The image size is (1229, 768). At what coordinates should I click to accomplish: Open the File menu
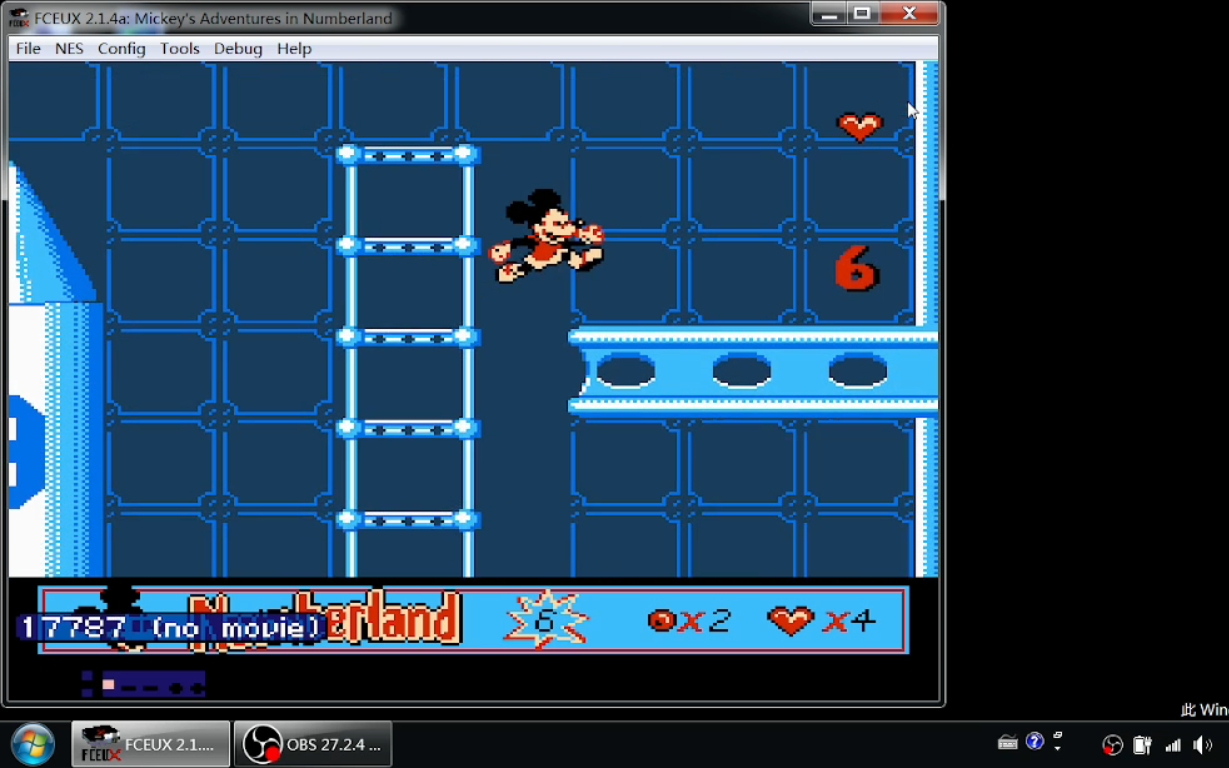point(28,48)
